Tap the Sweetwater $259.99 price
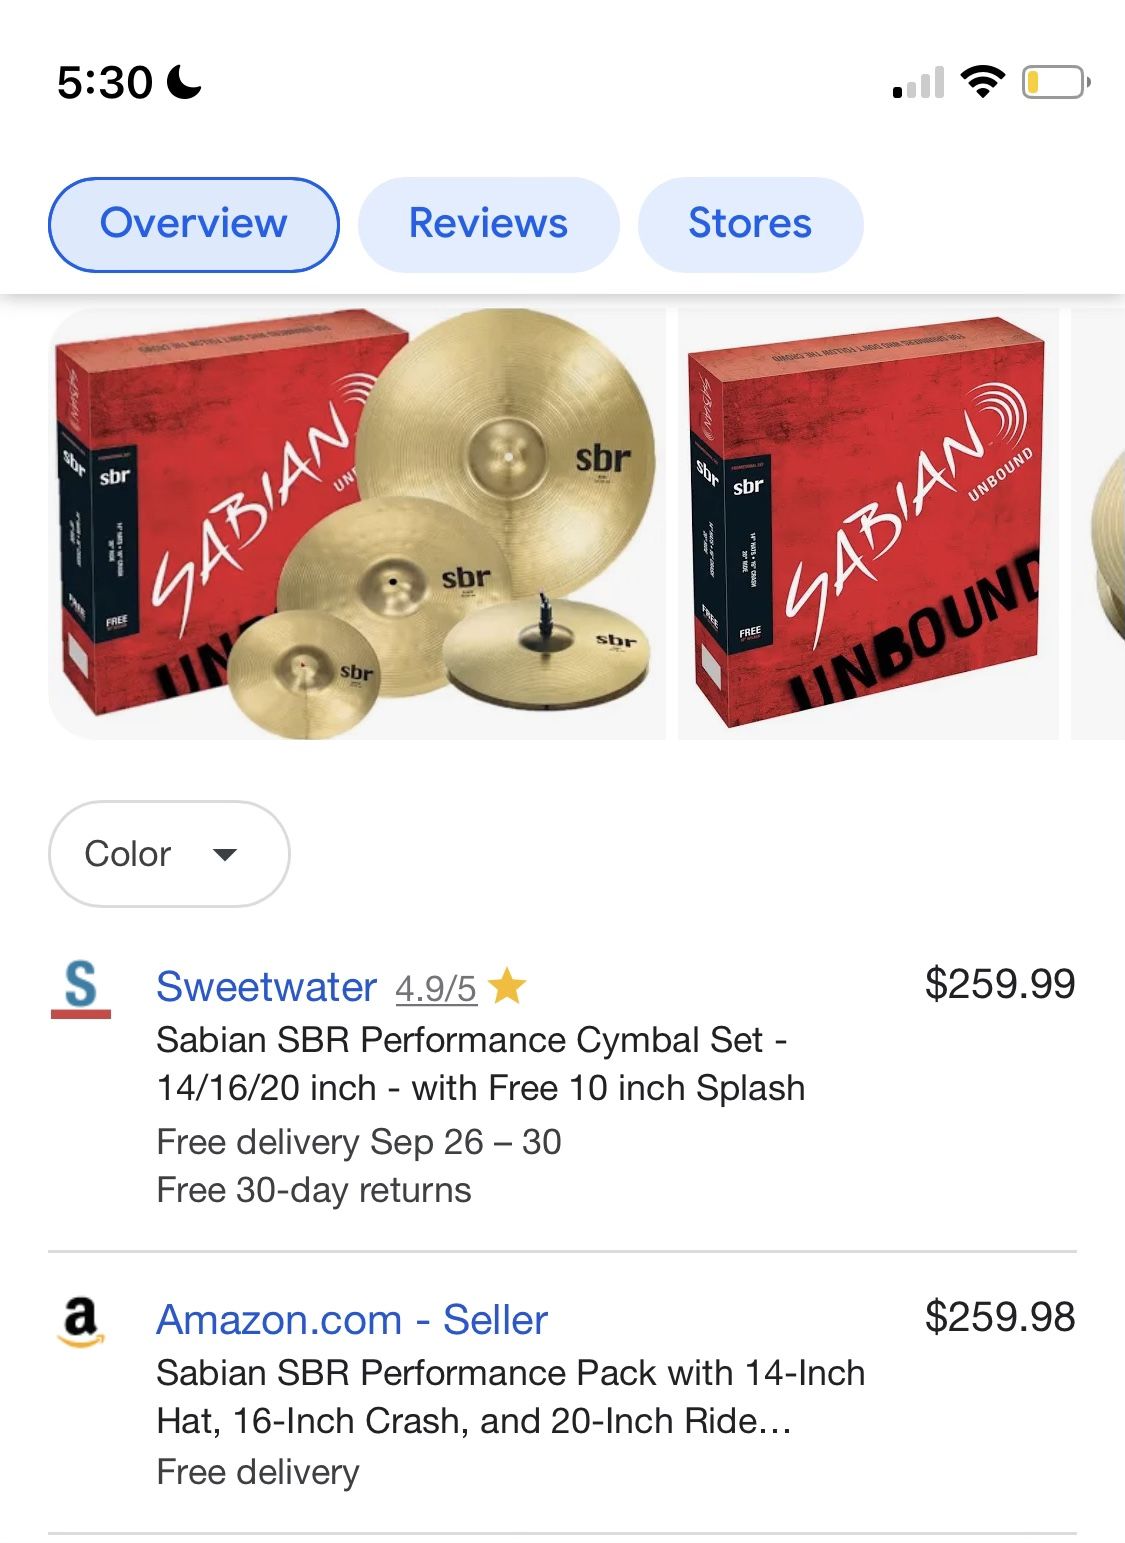The height and width of the screenshot is (1543, 1125). click(x=999, y=984)
